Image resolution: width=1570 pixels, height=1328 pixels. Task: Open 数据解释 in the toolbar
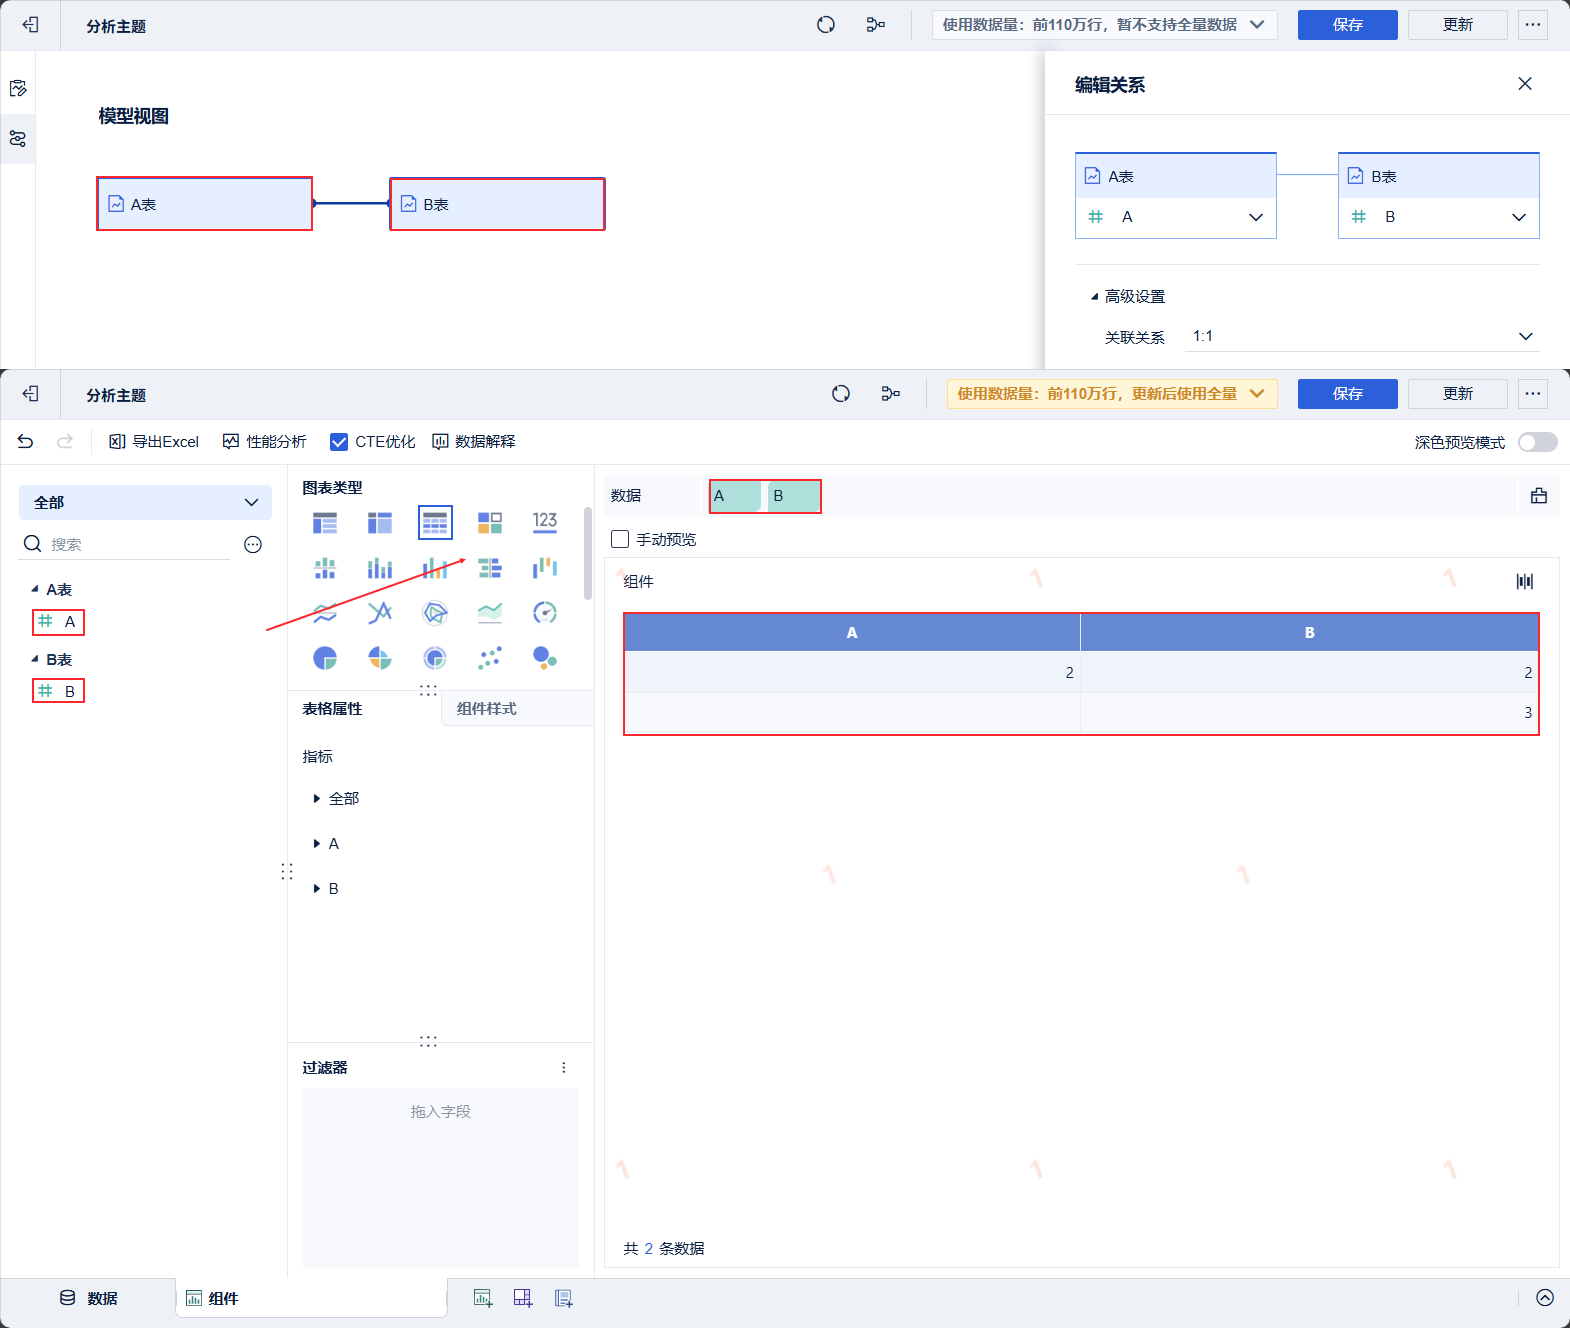click(474, 442)
